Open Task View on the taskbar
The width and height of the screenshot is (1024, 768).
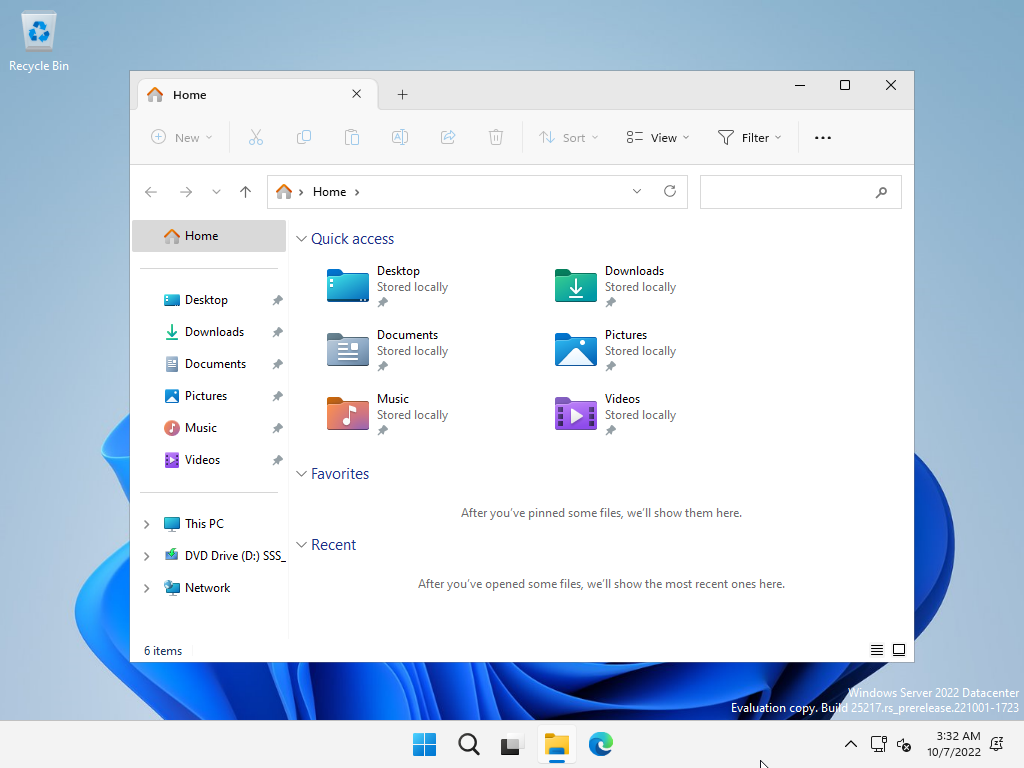click(x=512, y=744)
